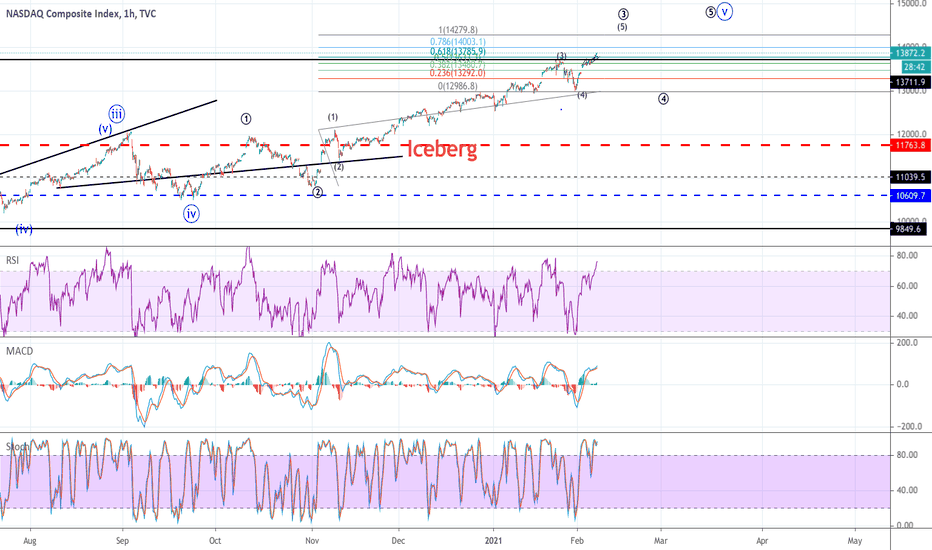Click Sep on the time axis
The width and height of the screenshot is (932, 550).
point(122,541)
